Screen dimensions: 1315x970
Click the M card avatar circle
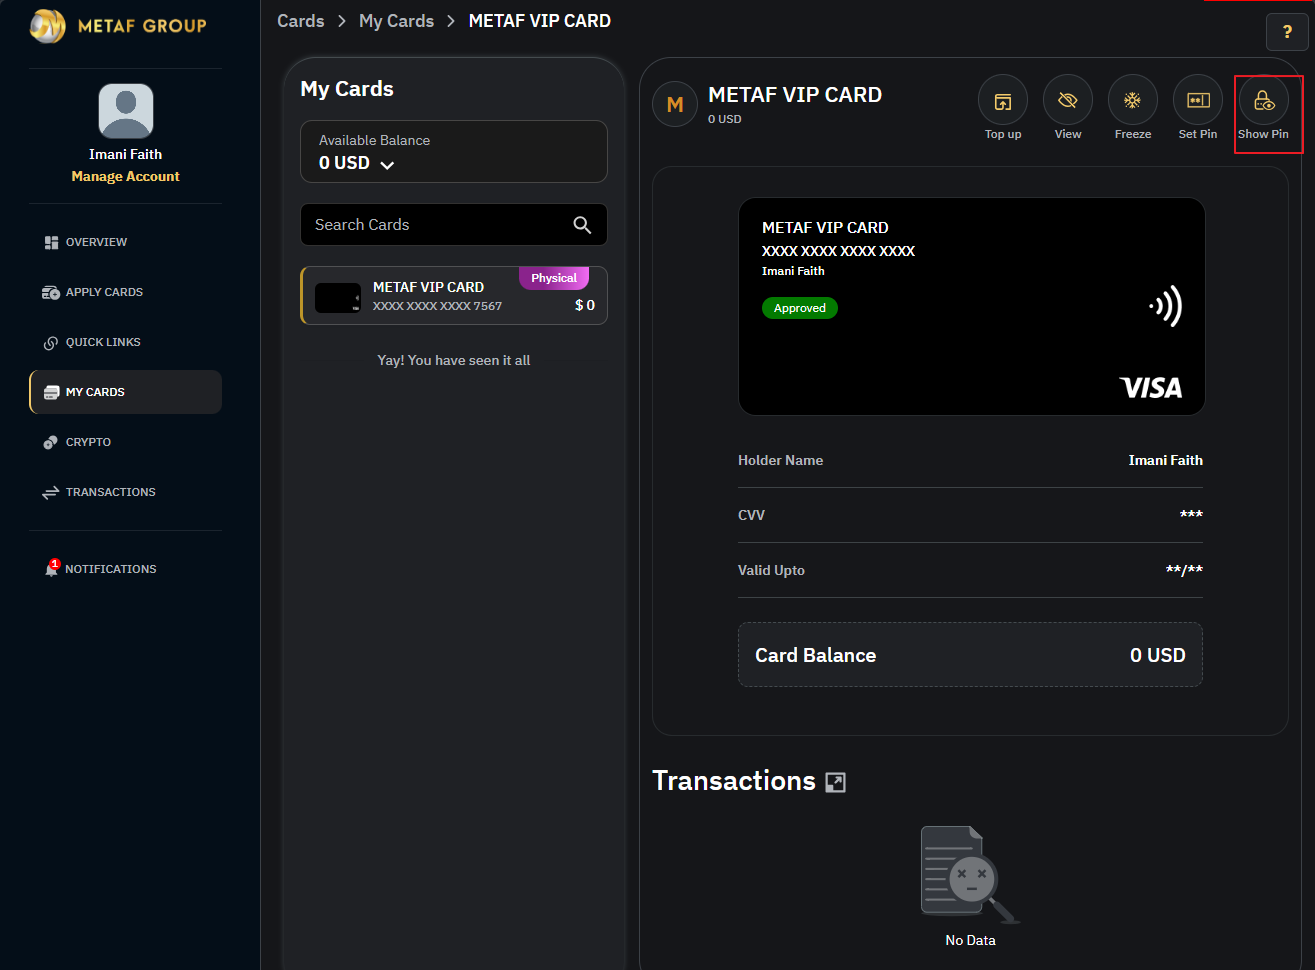click(x=675, y=104)
